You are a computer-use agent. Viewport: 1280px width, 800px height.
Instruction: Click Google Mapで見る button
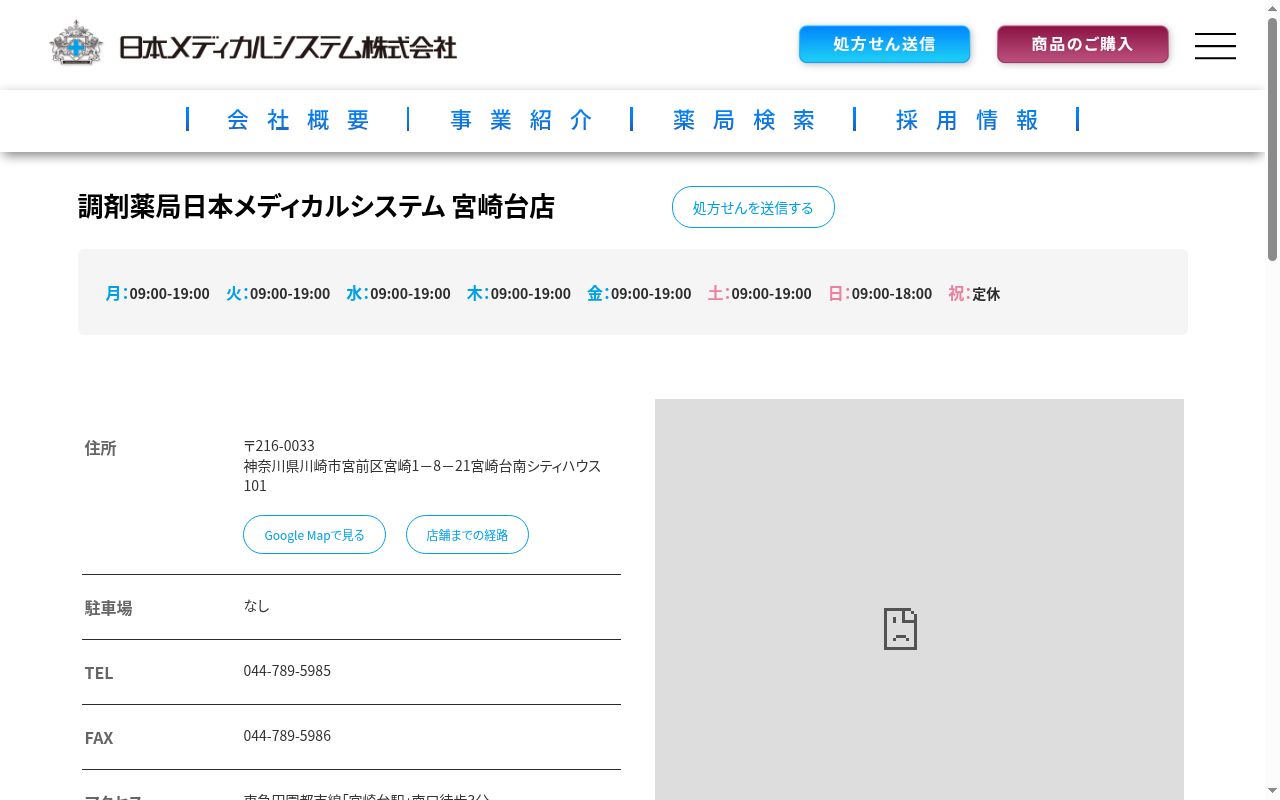314,535
